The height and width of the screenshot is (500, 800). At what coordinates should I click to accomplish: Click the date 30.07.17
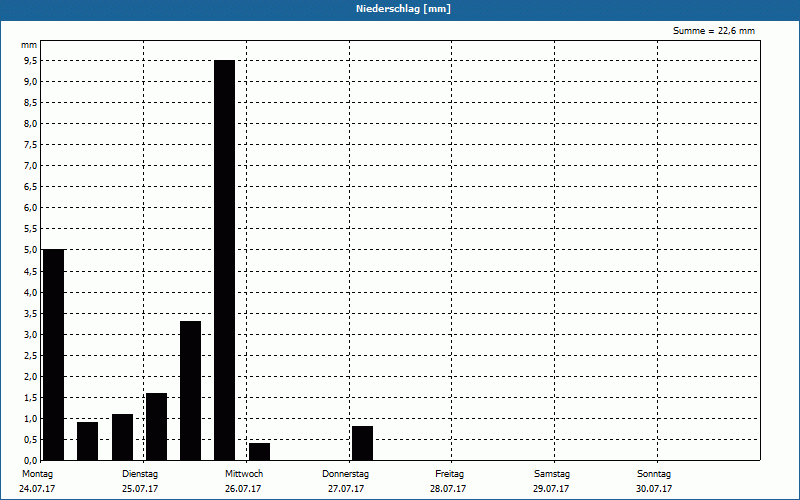click(654, 489)
